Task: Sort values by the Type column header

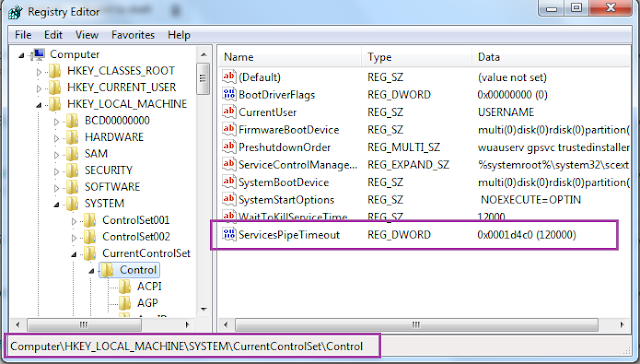Action: coord(416,57)
